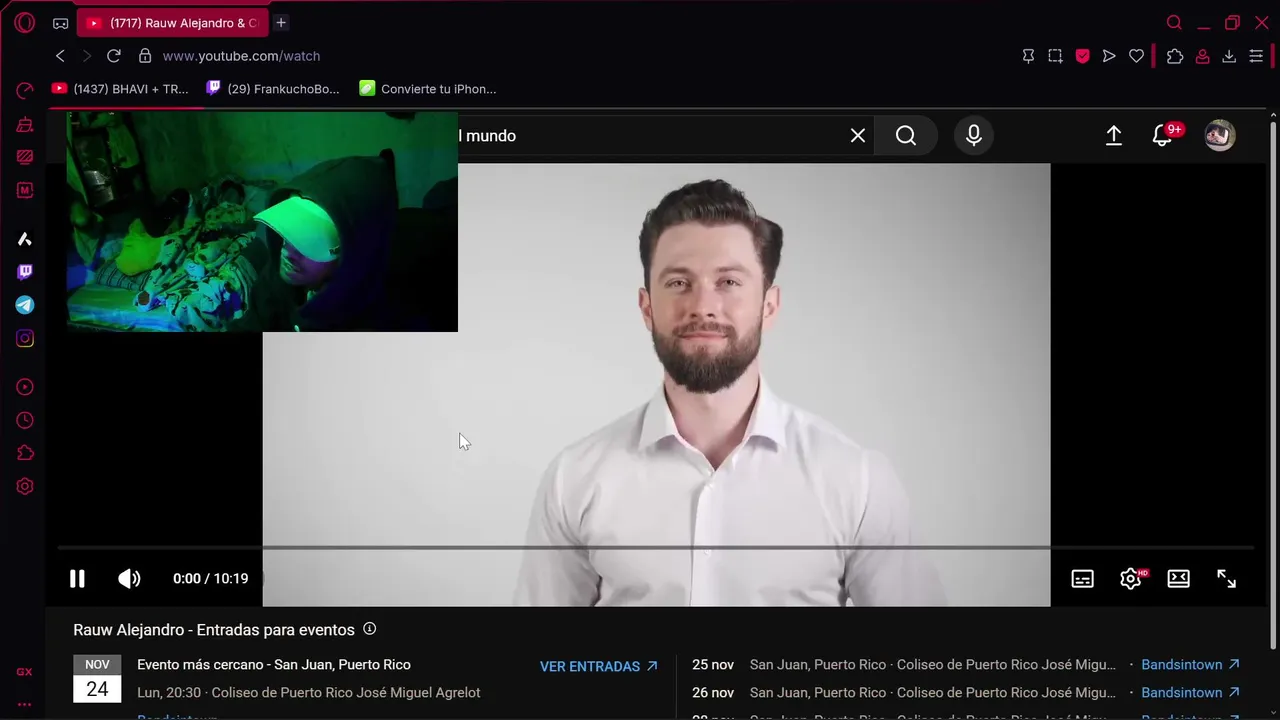Open the red ad blocker shield

point(1082,56)
